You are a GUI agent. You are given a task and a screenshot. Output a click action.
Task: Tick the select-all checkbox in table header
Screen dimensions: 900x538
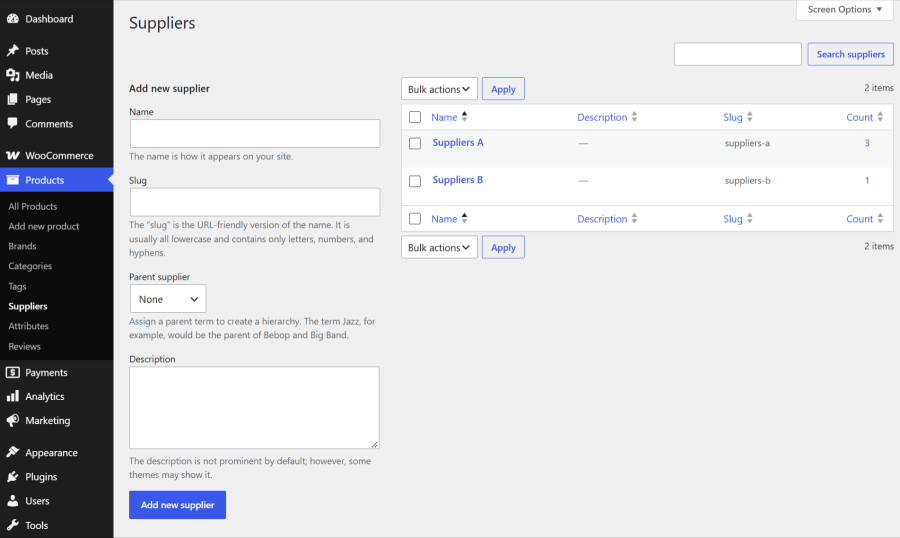pos(414,117)
